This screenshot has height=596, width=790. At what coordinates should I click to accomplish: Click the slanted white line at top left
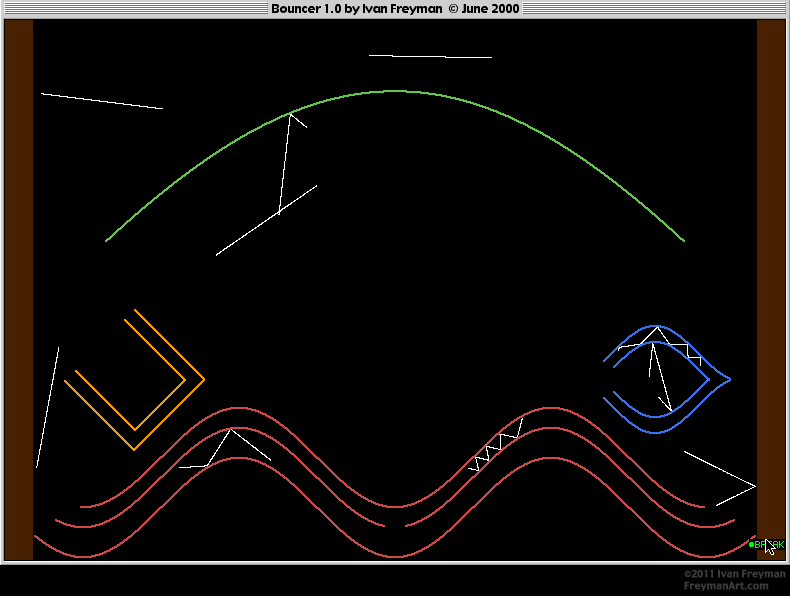[x=101, y=101]
